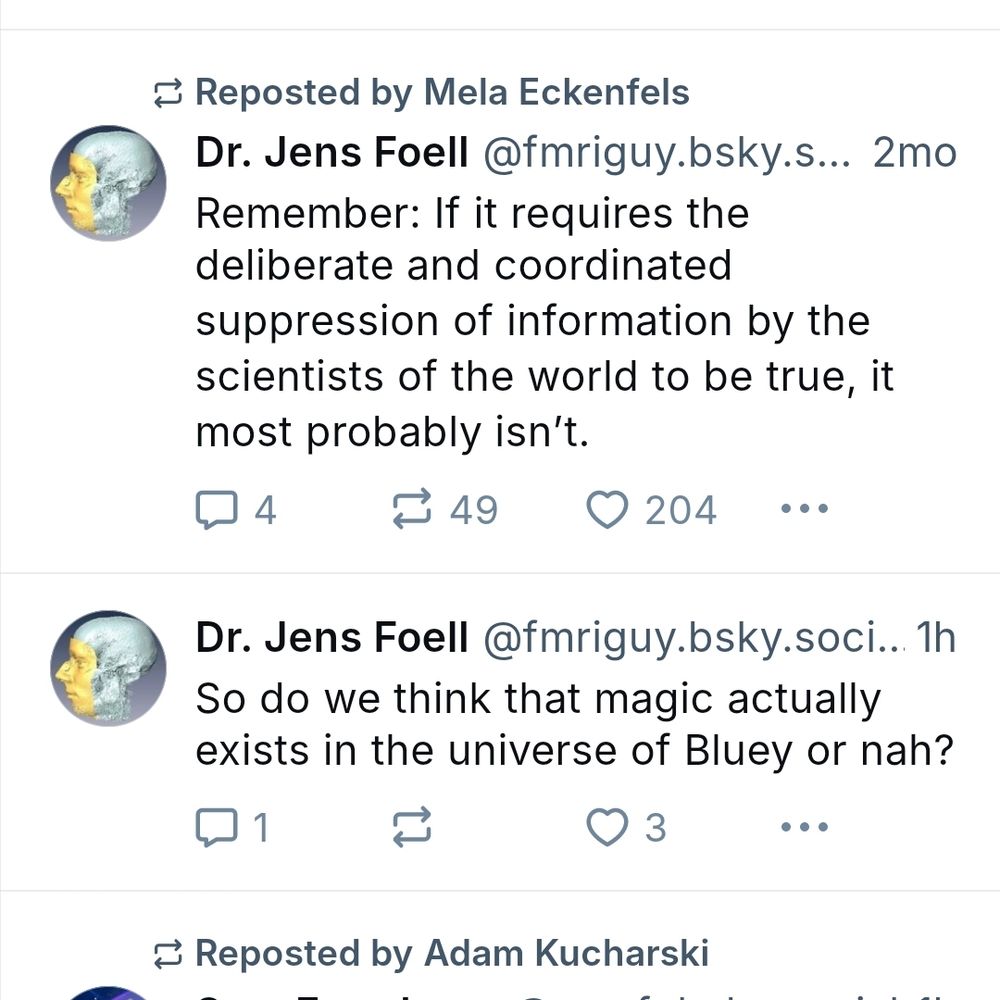
Task: Open Dr. Jens Foell name on first post
Action: (x=332, y=152)
